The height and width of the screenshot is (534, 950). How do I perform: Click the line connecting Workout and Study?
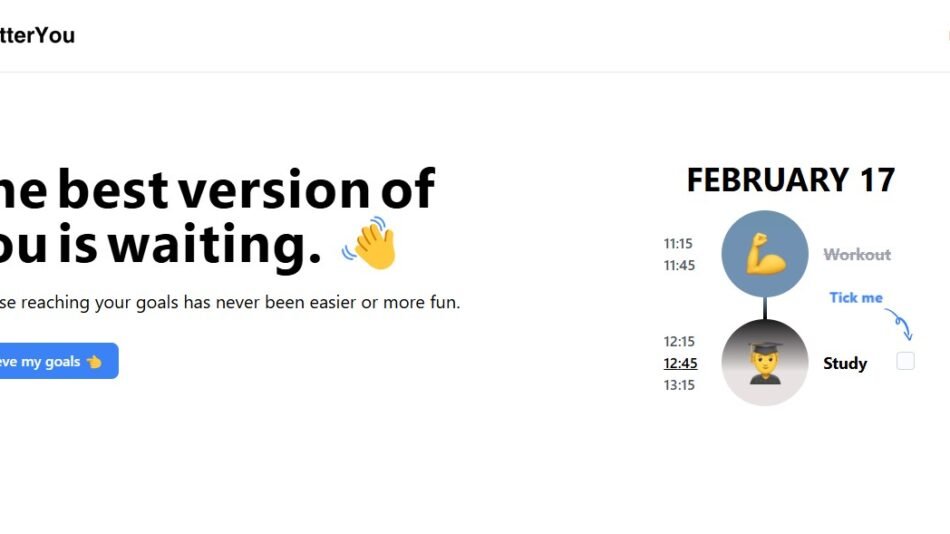[x=765, y=307]
